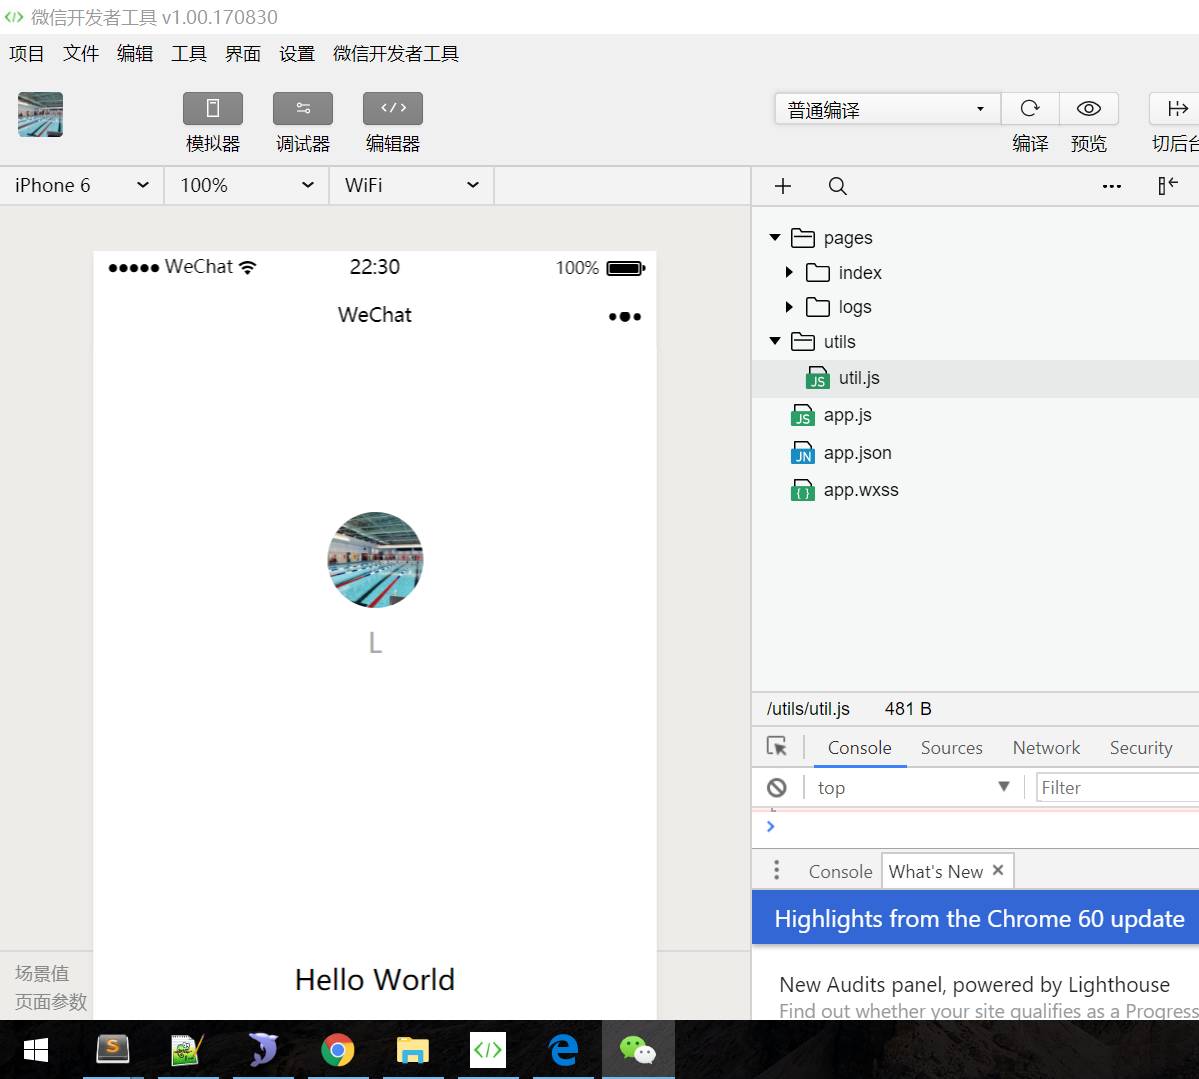Screen dimensions: 1199x1079
Task: Click the 编译 refresh compile icon
Action: pos(1030,109)
